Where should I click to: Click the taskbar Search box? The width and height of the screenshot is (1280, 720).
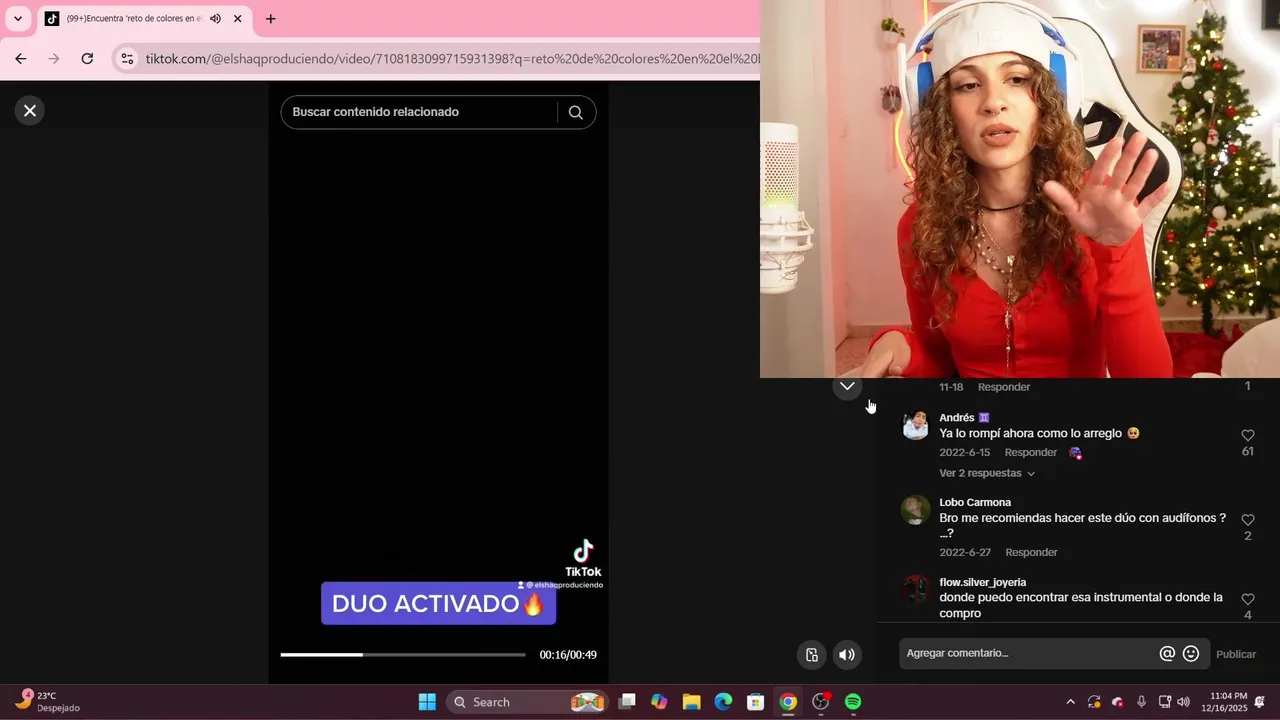pyautogui.click(x=526, y=702)
